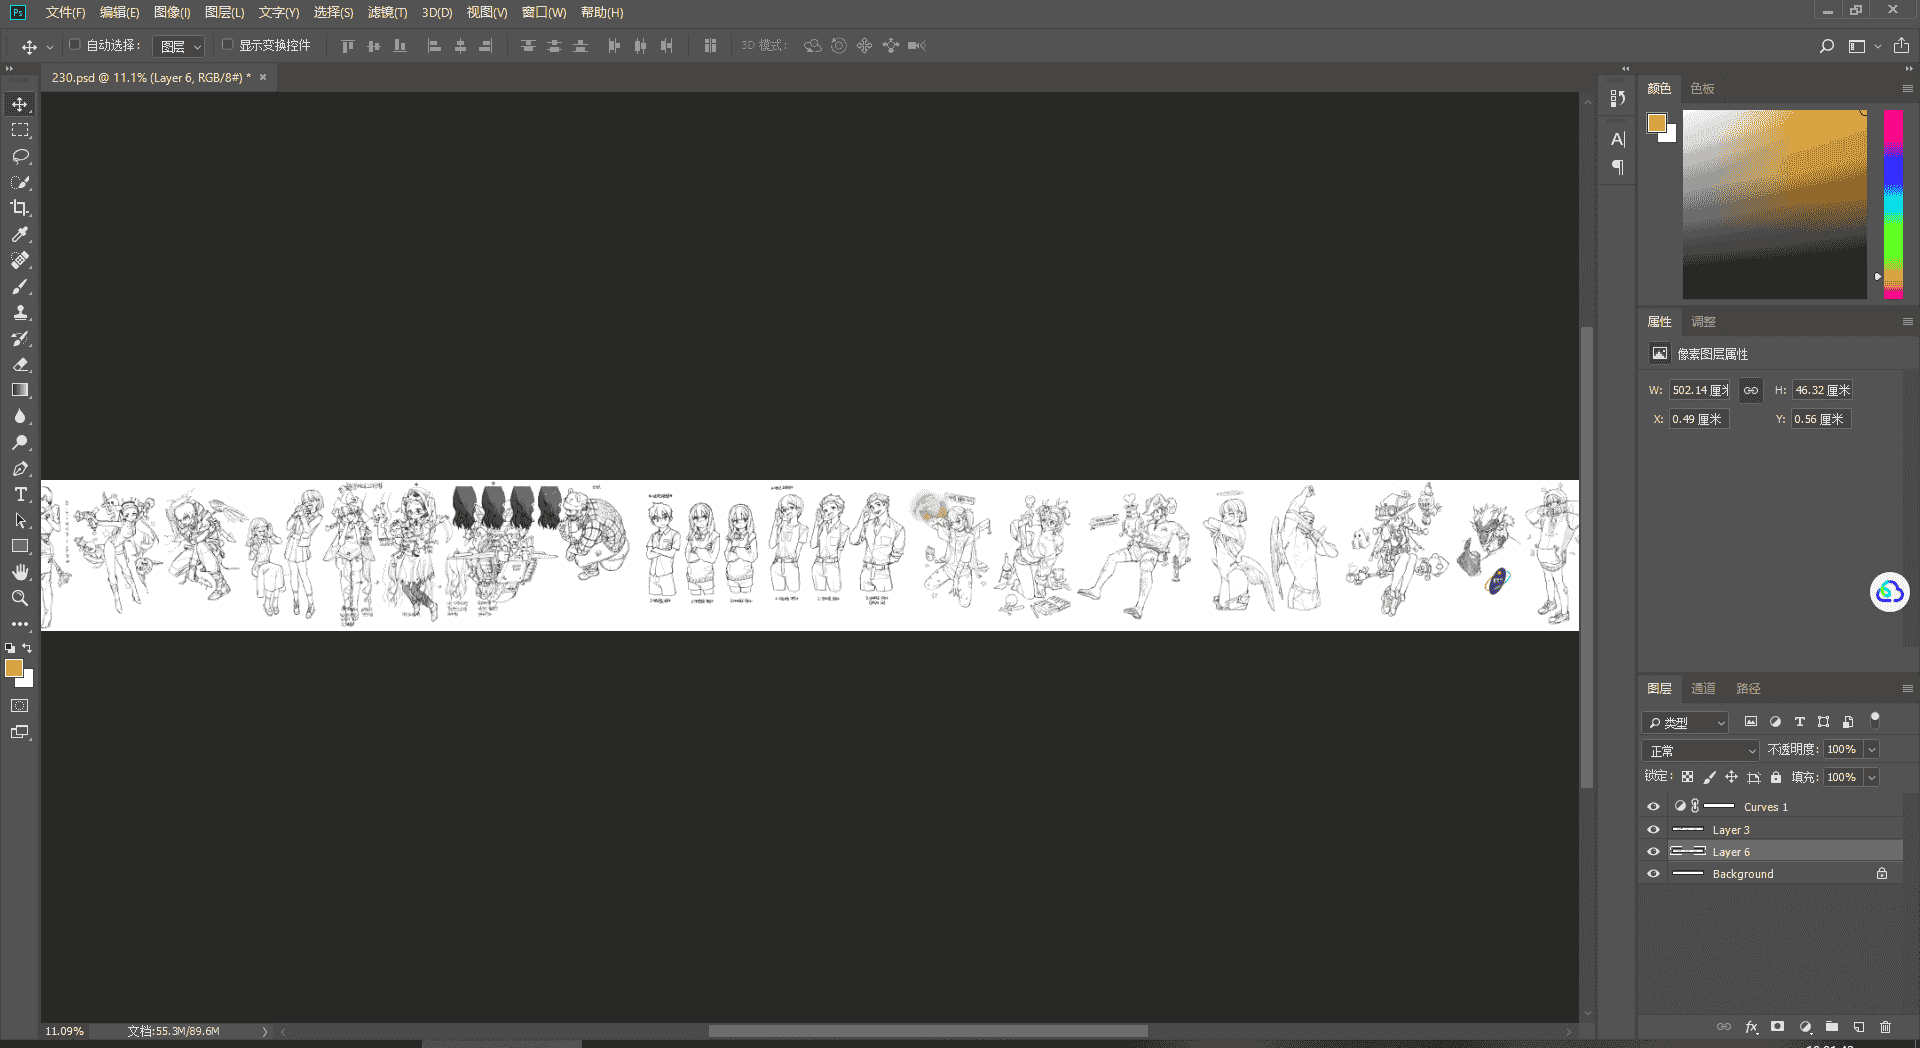1920x1048 pixels.
Task: Click the layer width W field
Action: click(x=1699, y=390)
